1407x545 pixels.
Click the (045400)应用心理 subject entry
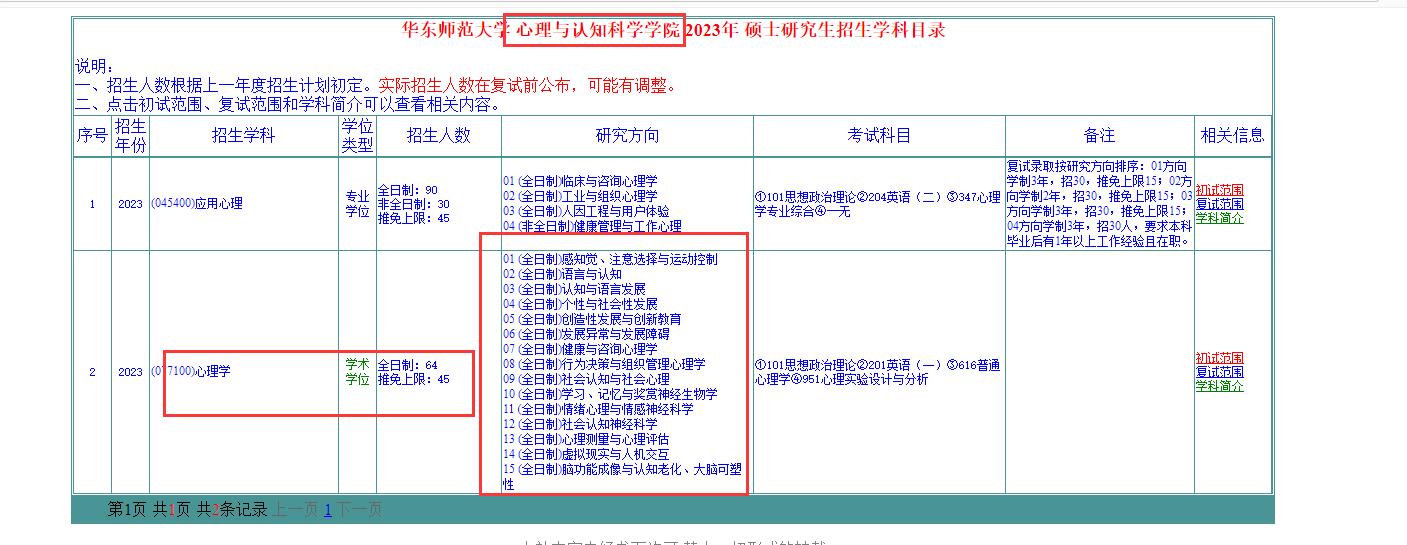(x=197, y=204)
